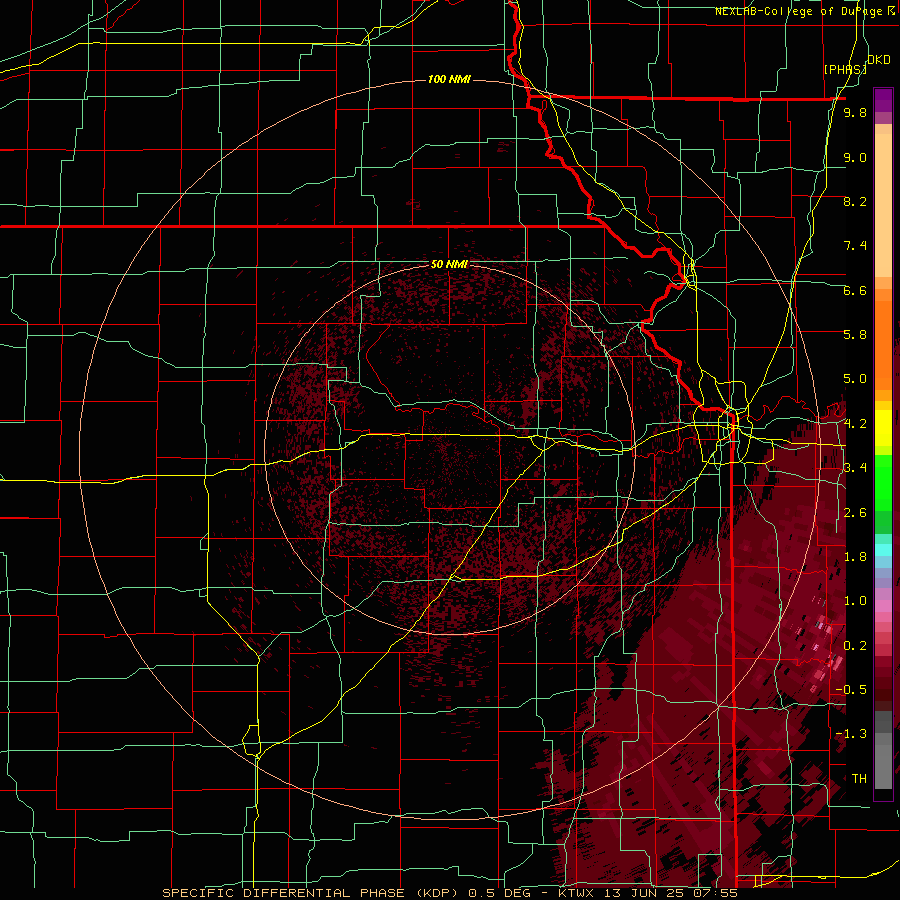Viewport: 900px width, 900px height.
Task: Click the 9.0 value on the color scale
Action: coord(855,157)
